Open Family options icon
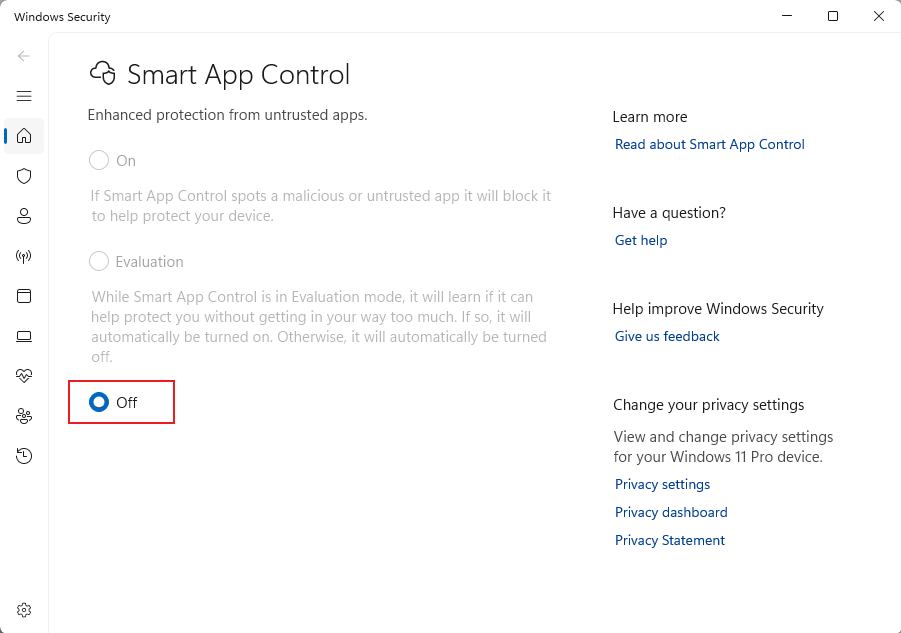Viewport: 901px width, 633px height. tap(24, 416)
